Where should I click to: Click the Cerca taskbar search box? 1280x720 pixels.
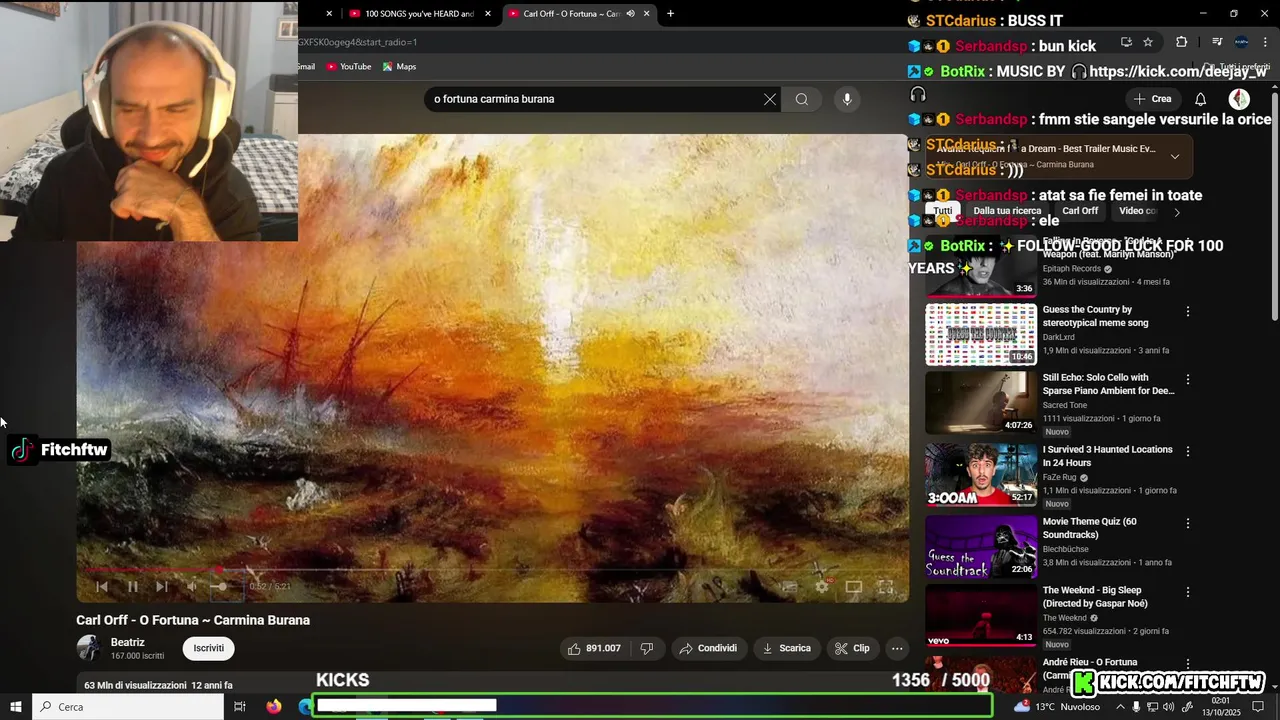click(x=128, y=707)
